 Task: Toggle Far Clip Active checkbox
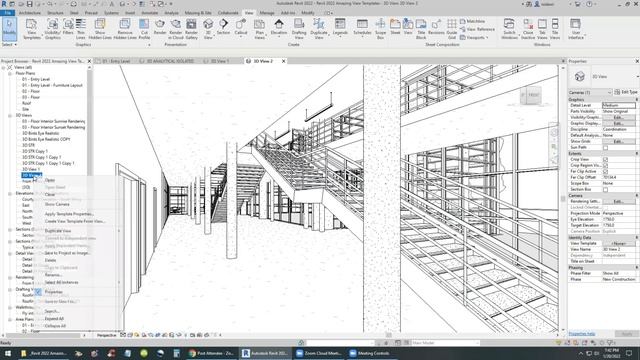tap(605, 171)
